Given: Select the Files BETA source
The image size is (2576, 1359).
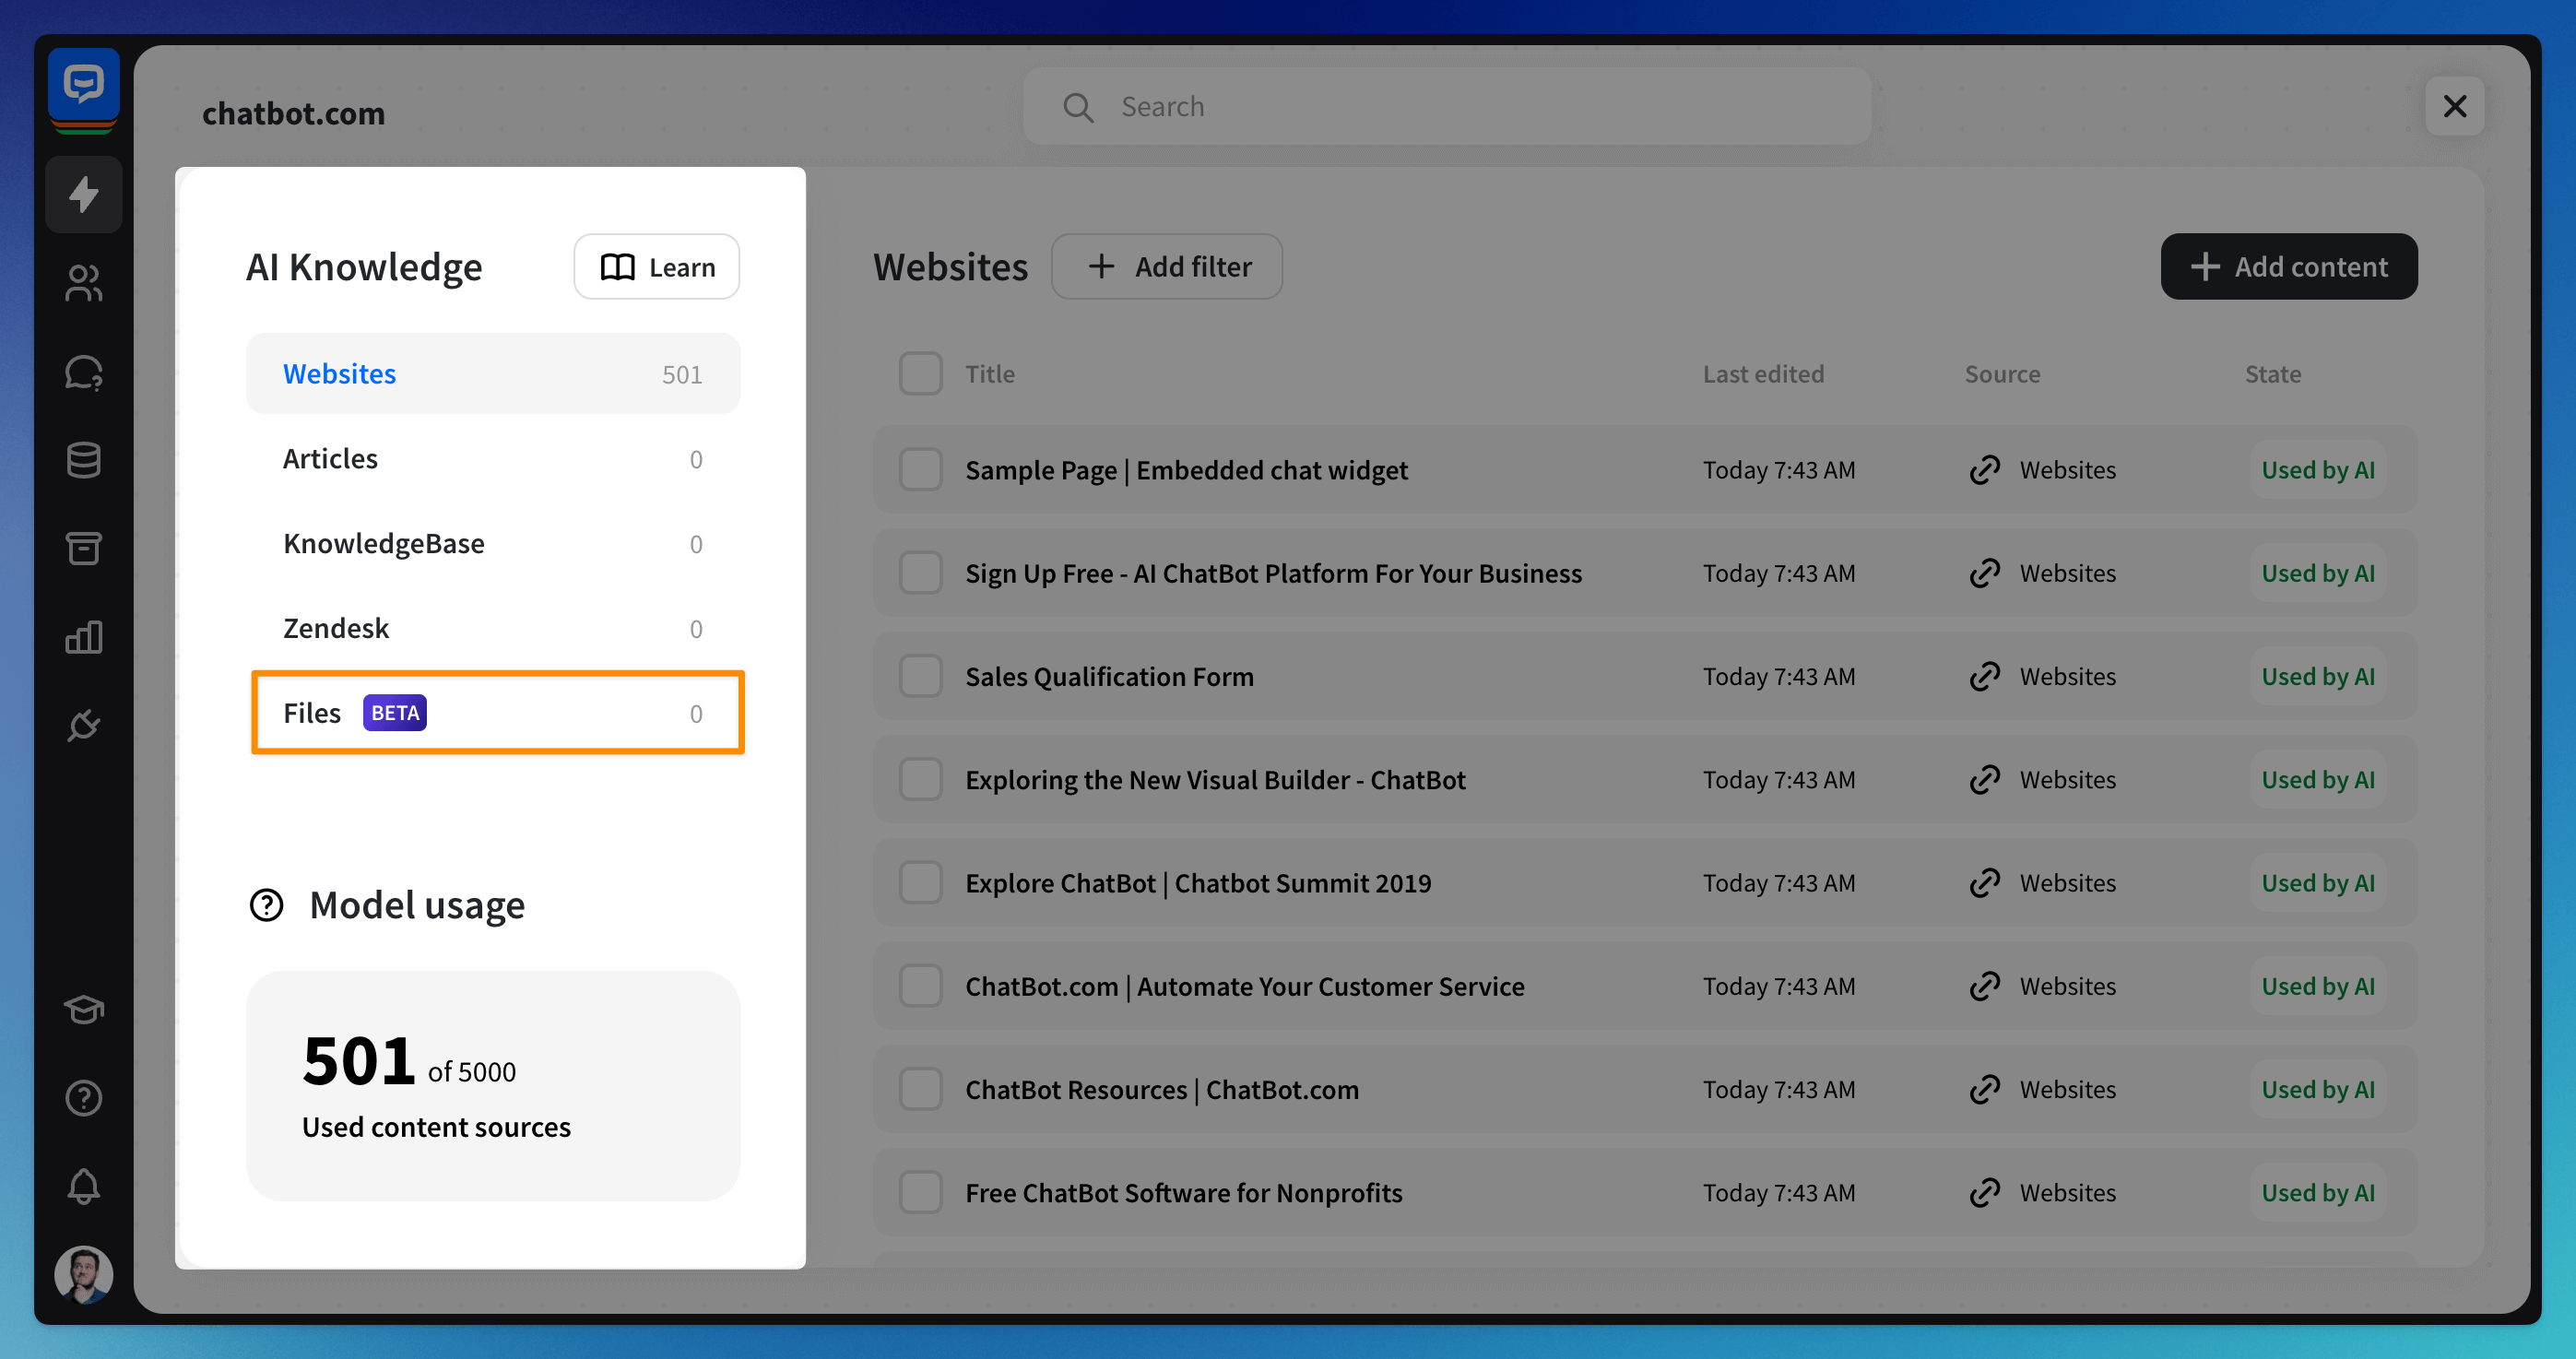Looking at the screenshot, I should click(x=497, y=713).
